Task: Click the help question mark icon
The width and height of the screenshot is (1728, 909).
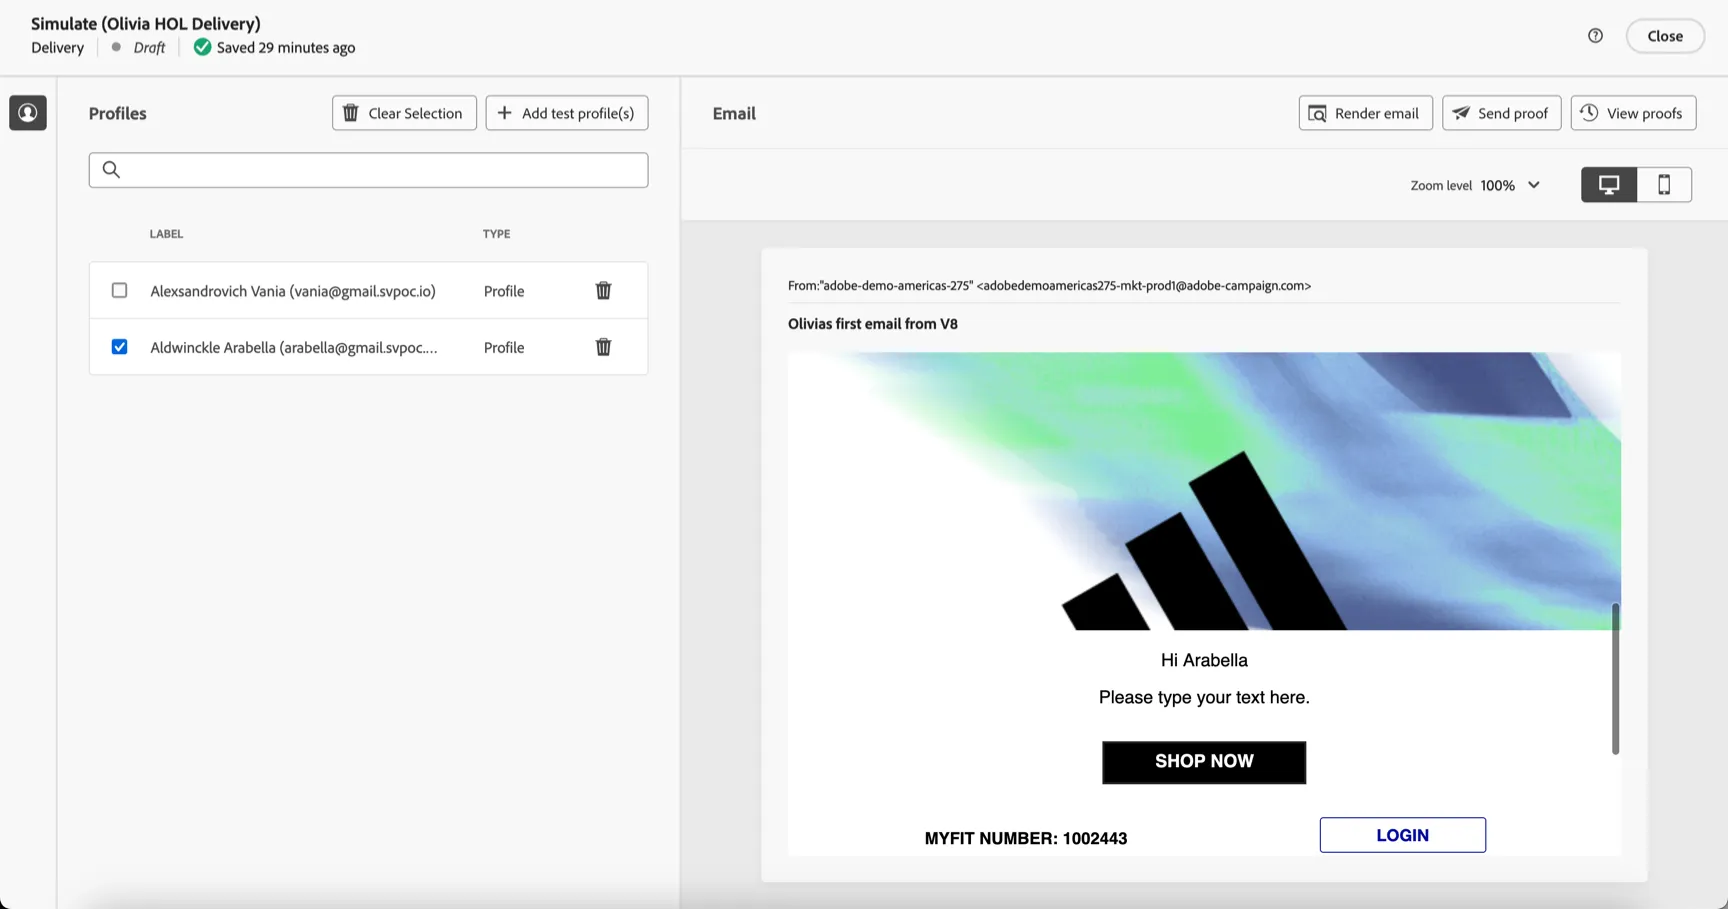Action: pos(1595,36)
